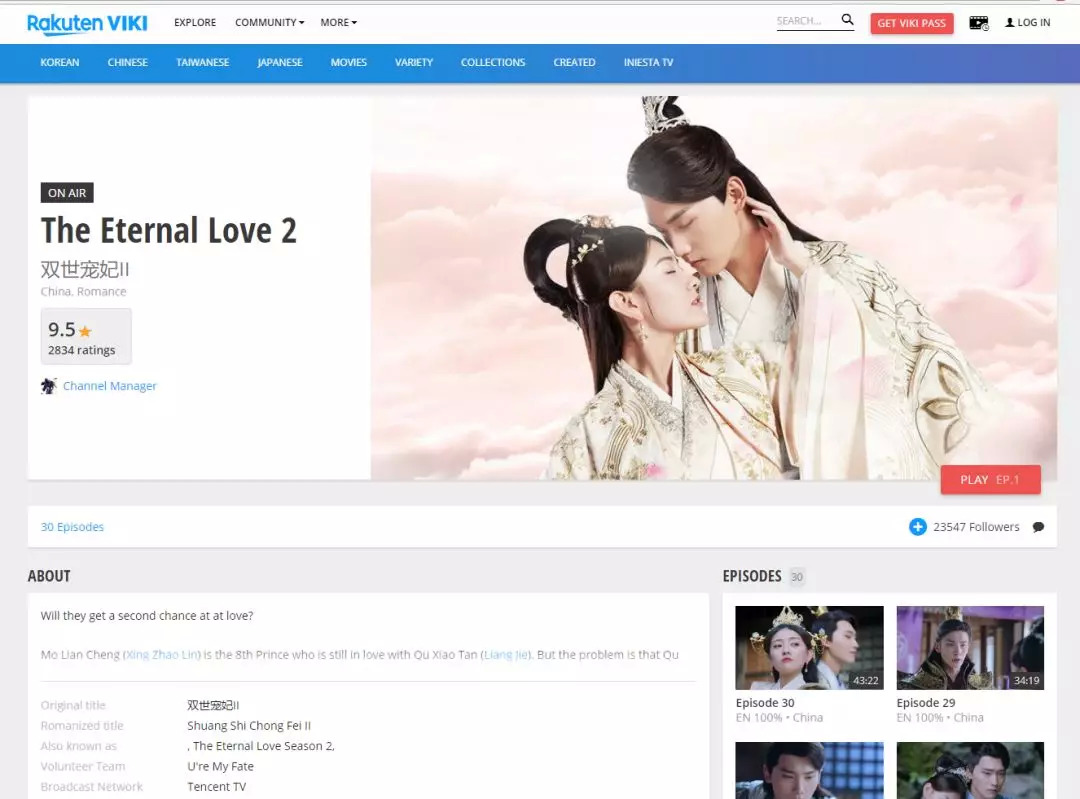Click the 2834 ratings text

(x=81, y=350)
